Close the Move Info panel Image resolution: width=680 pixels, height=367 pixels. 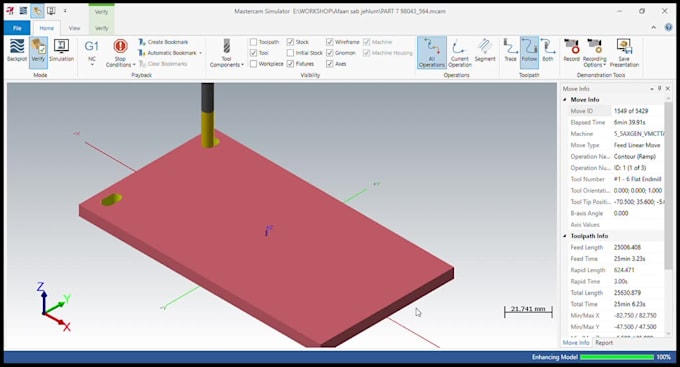coord(668,88)
